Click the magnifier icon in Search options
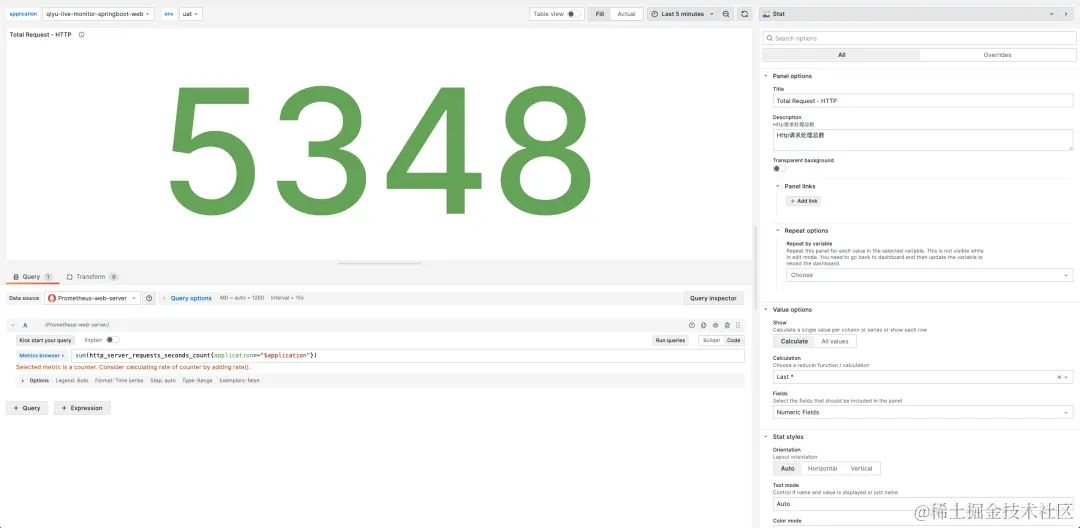The width and height of the screenshot is (1080, 528). 769,39
